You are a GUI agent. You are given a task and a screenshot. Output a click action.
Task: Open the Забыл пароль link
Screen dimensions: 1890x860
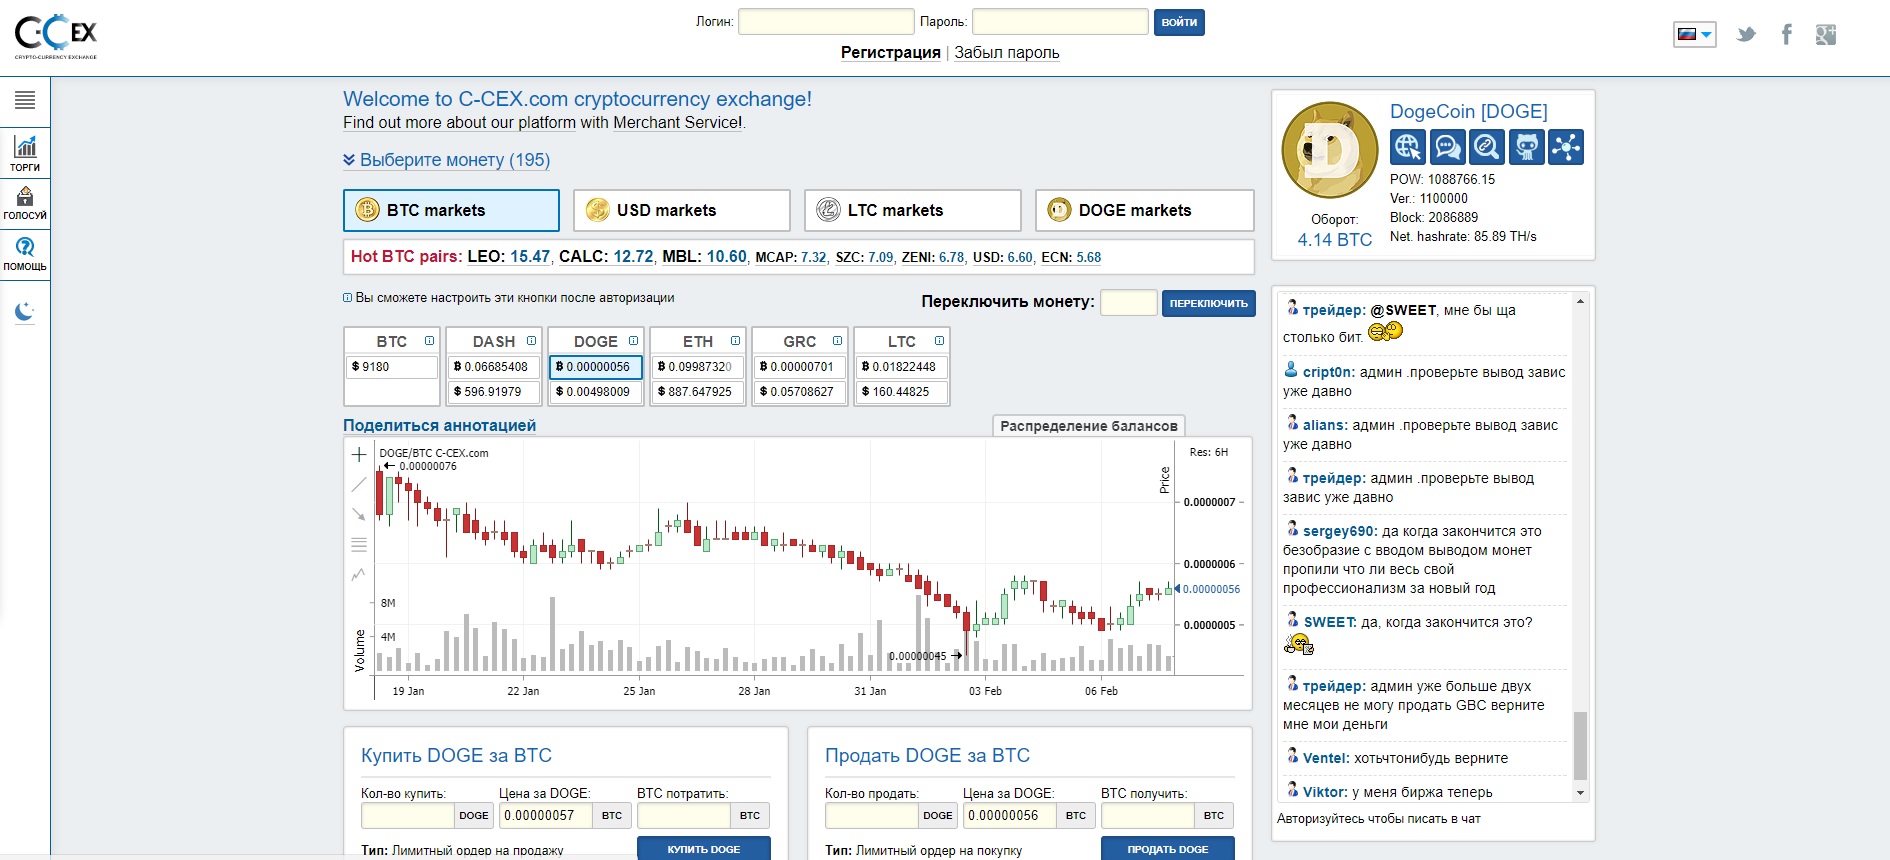[x=1007, y=53]
